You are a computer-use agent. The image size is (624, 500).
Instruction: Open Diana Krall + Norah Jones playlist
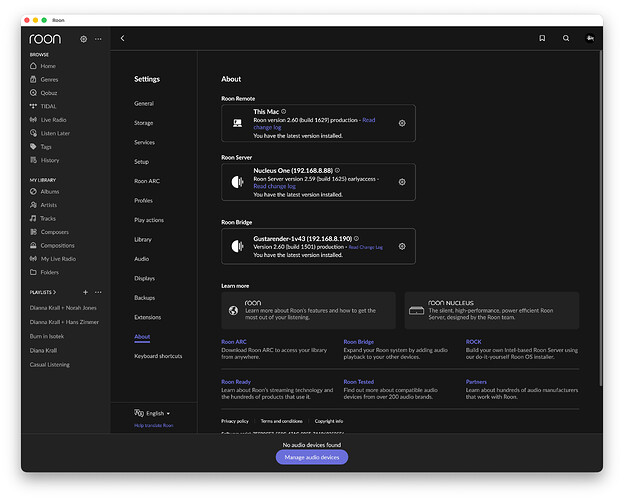coord(63,308)
